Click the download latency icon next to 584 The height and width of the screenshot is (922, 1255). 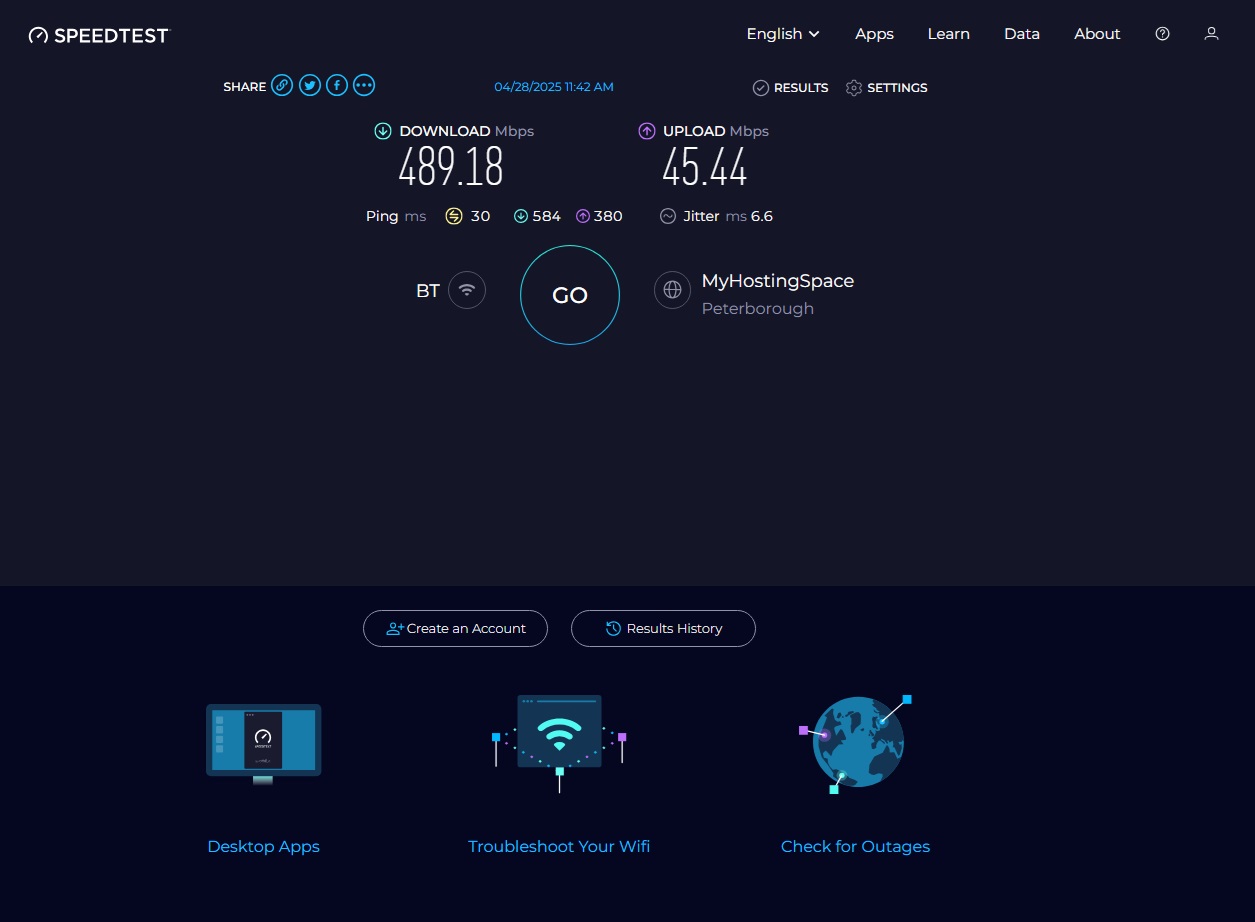click(x=521, y=216)
